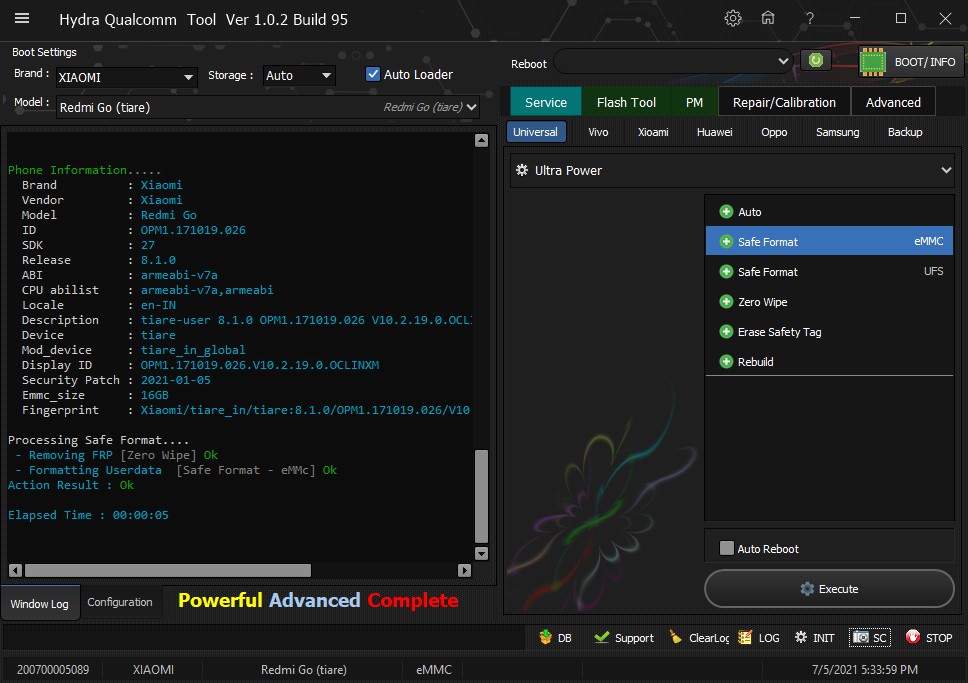Click the Support checkmark icon
968x683 pixels.
click(x=601, y=637)
